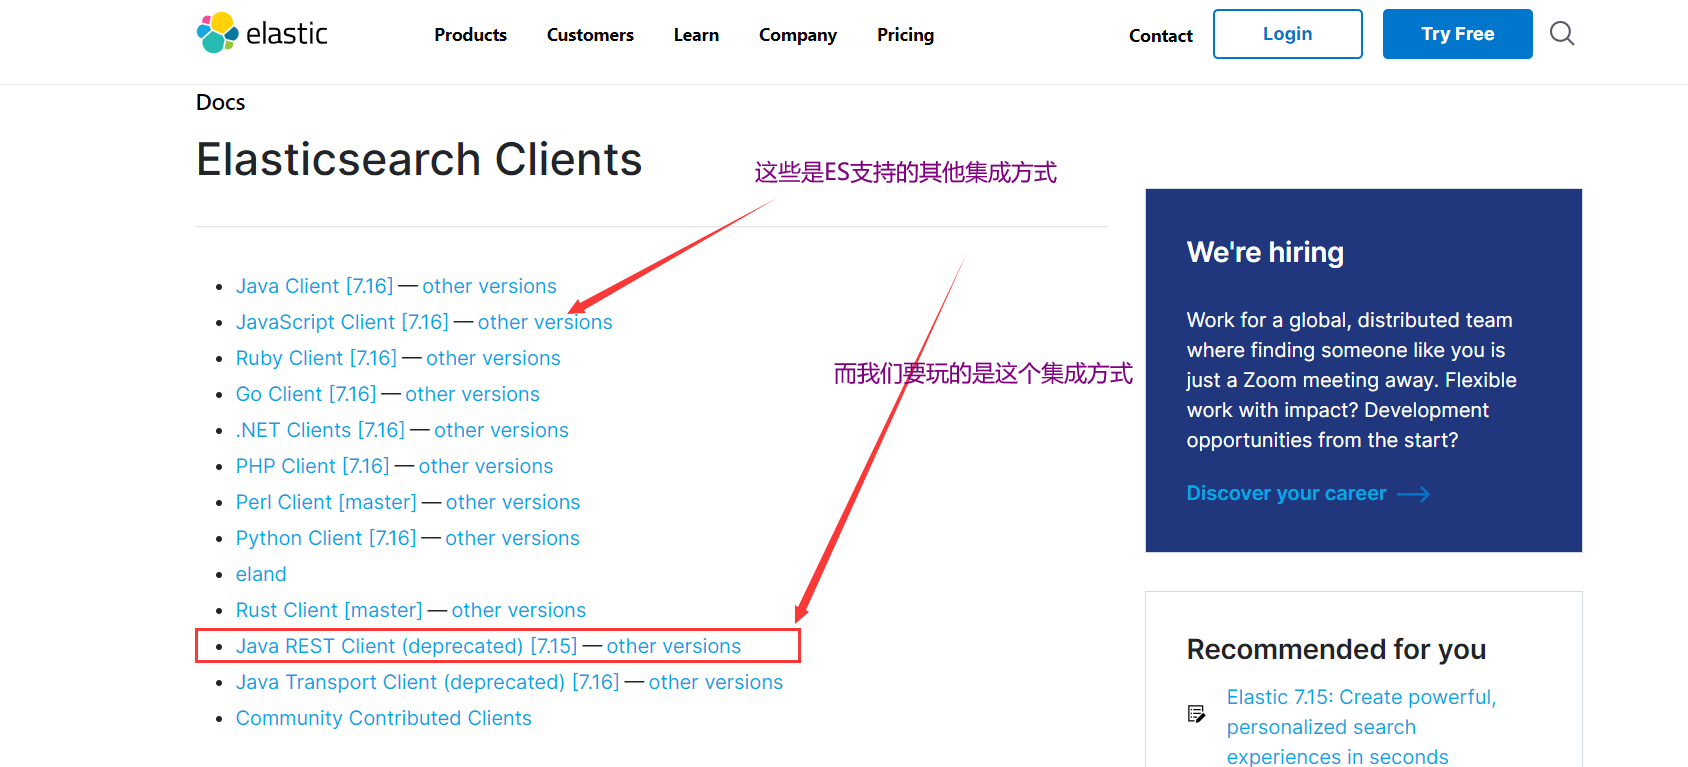View other versions of Java Transport Client
1688x767 pixels.
[716, 682]
